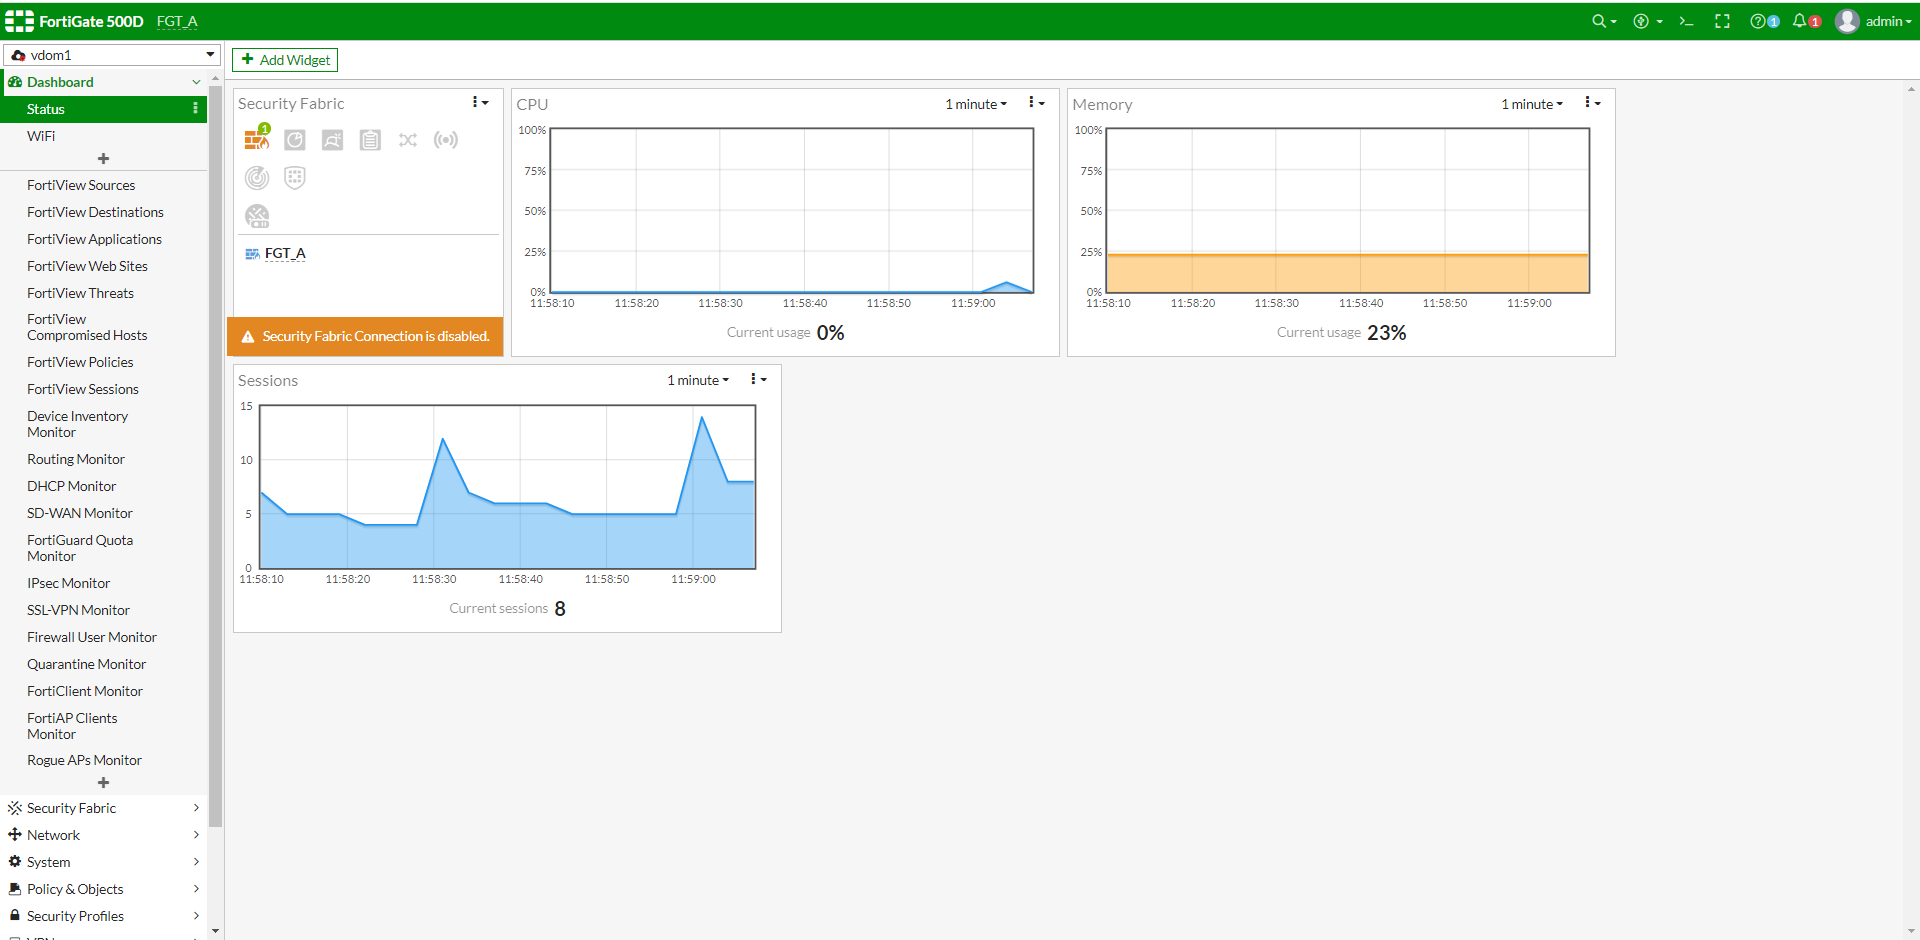Screen dimensions: 1920x940
Task: Click the small blue device icon beside FGT_A
Action: coord(252,254)
